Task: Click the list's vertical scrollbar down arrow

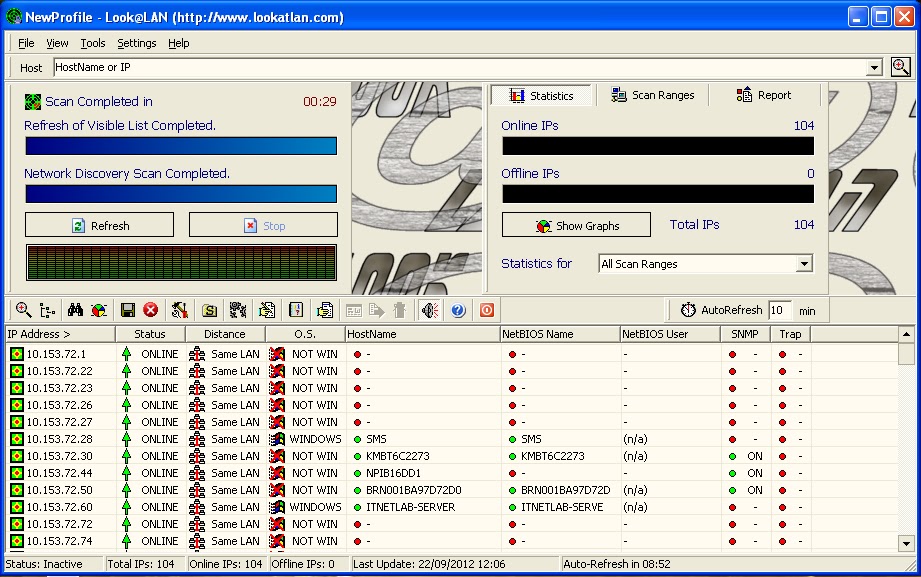Action: click(x=906, y=543)
